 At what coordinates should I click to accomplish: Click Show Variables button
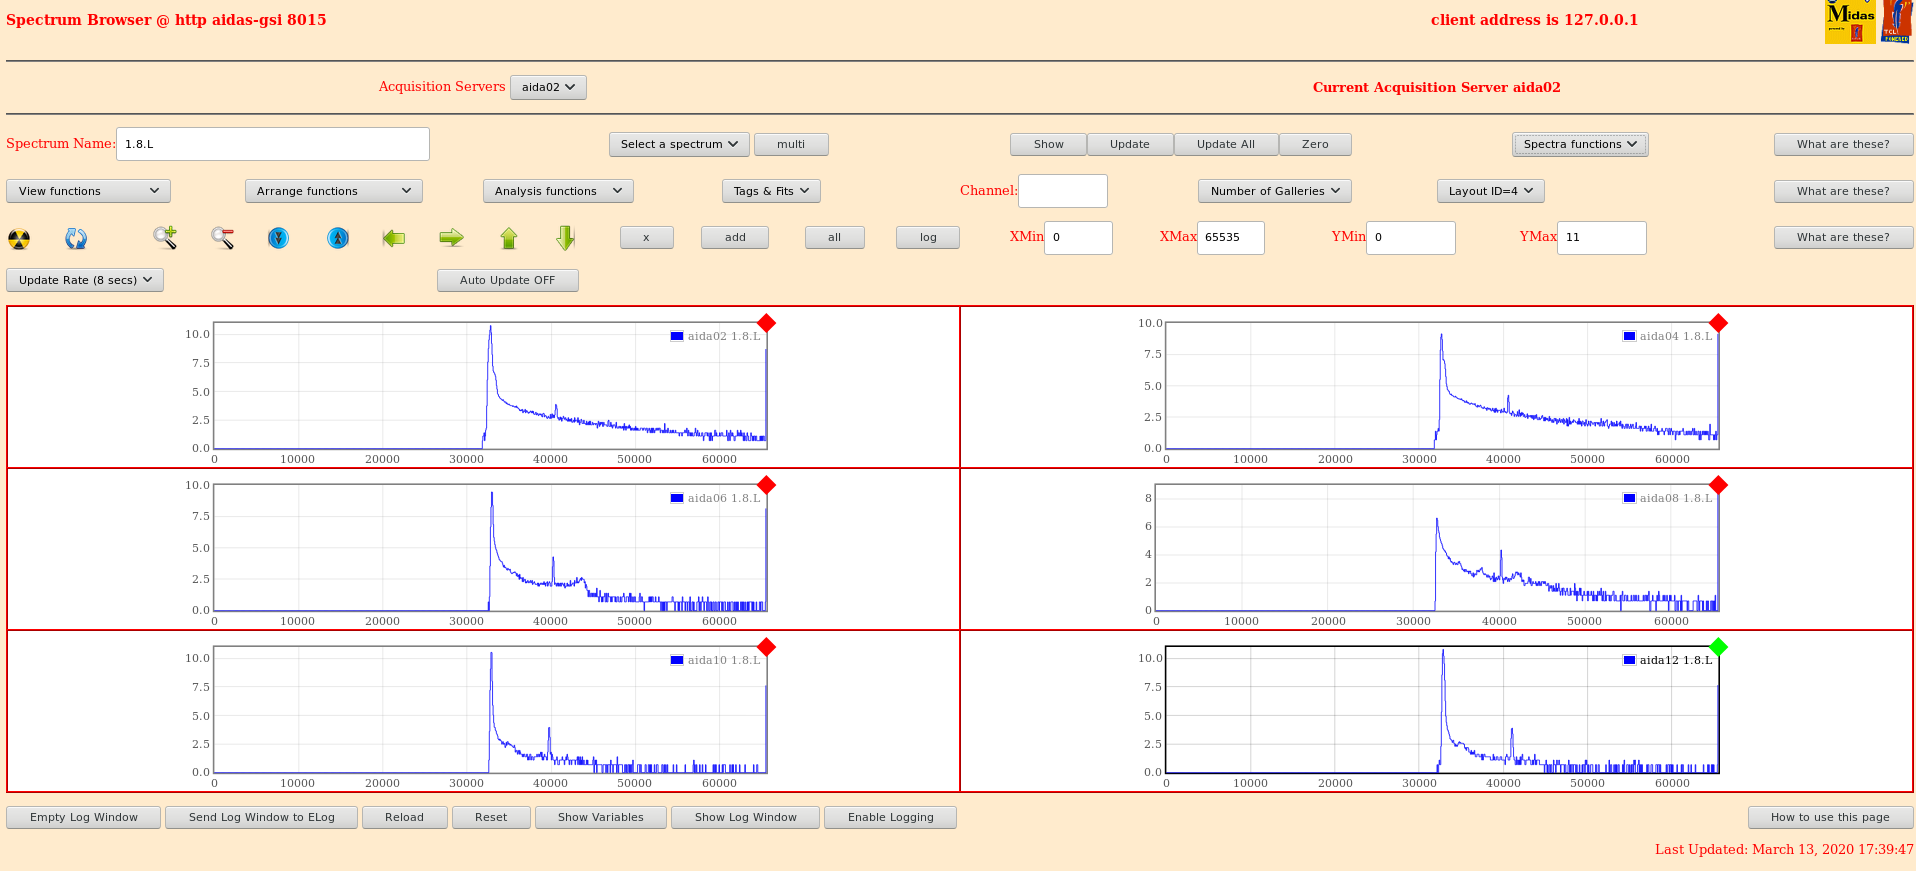pos(601,818)
